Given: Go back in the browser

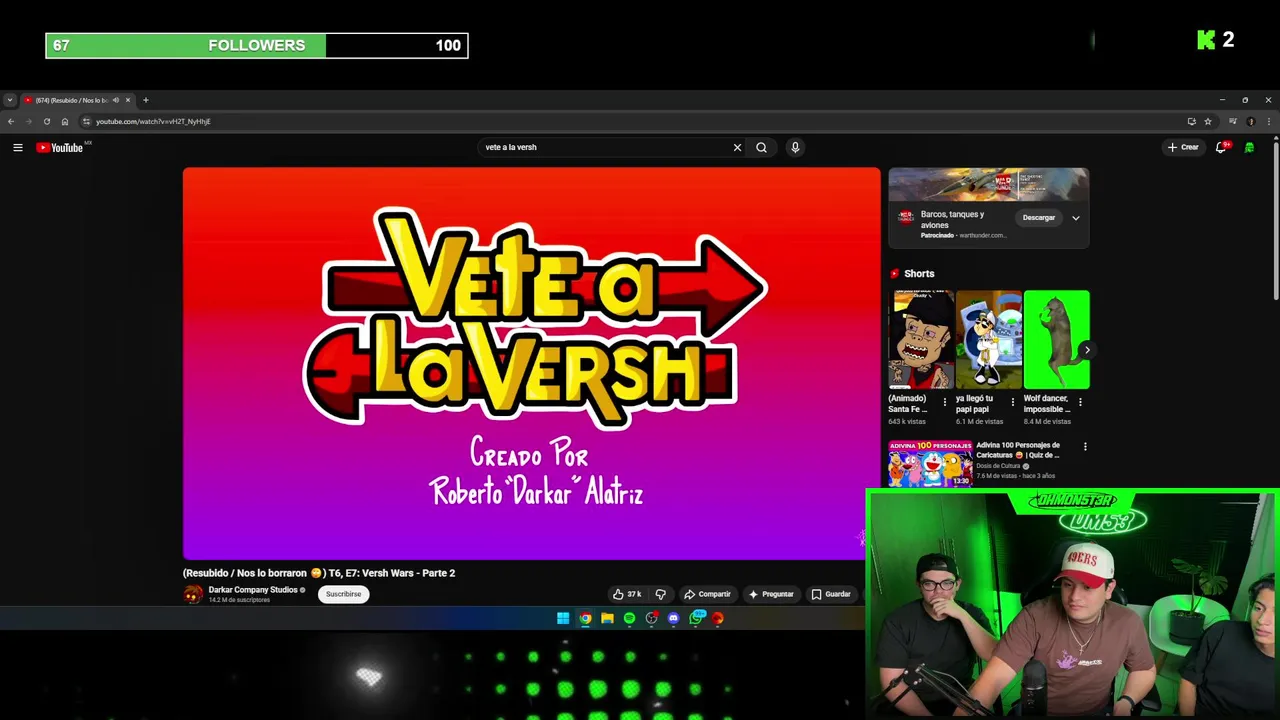Looking at the screenshot, I should [11, 121].
